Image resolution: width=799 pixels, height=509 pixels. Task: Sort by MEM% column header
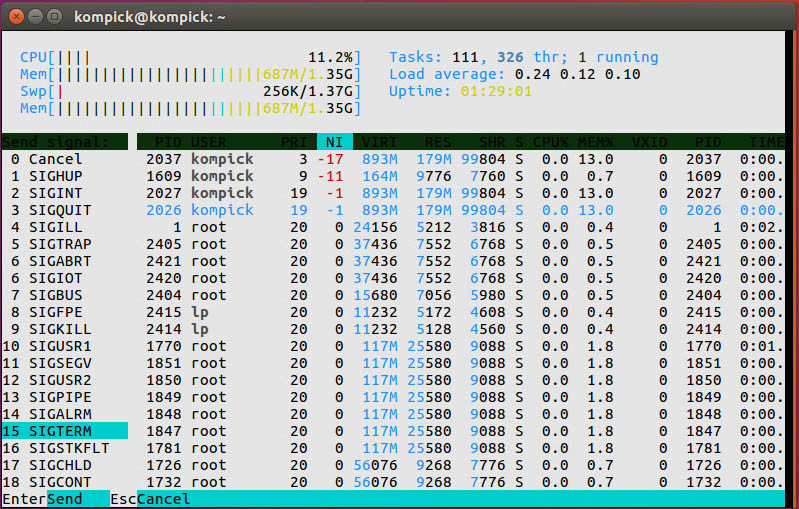tap(596, 142)
